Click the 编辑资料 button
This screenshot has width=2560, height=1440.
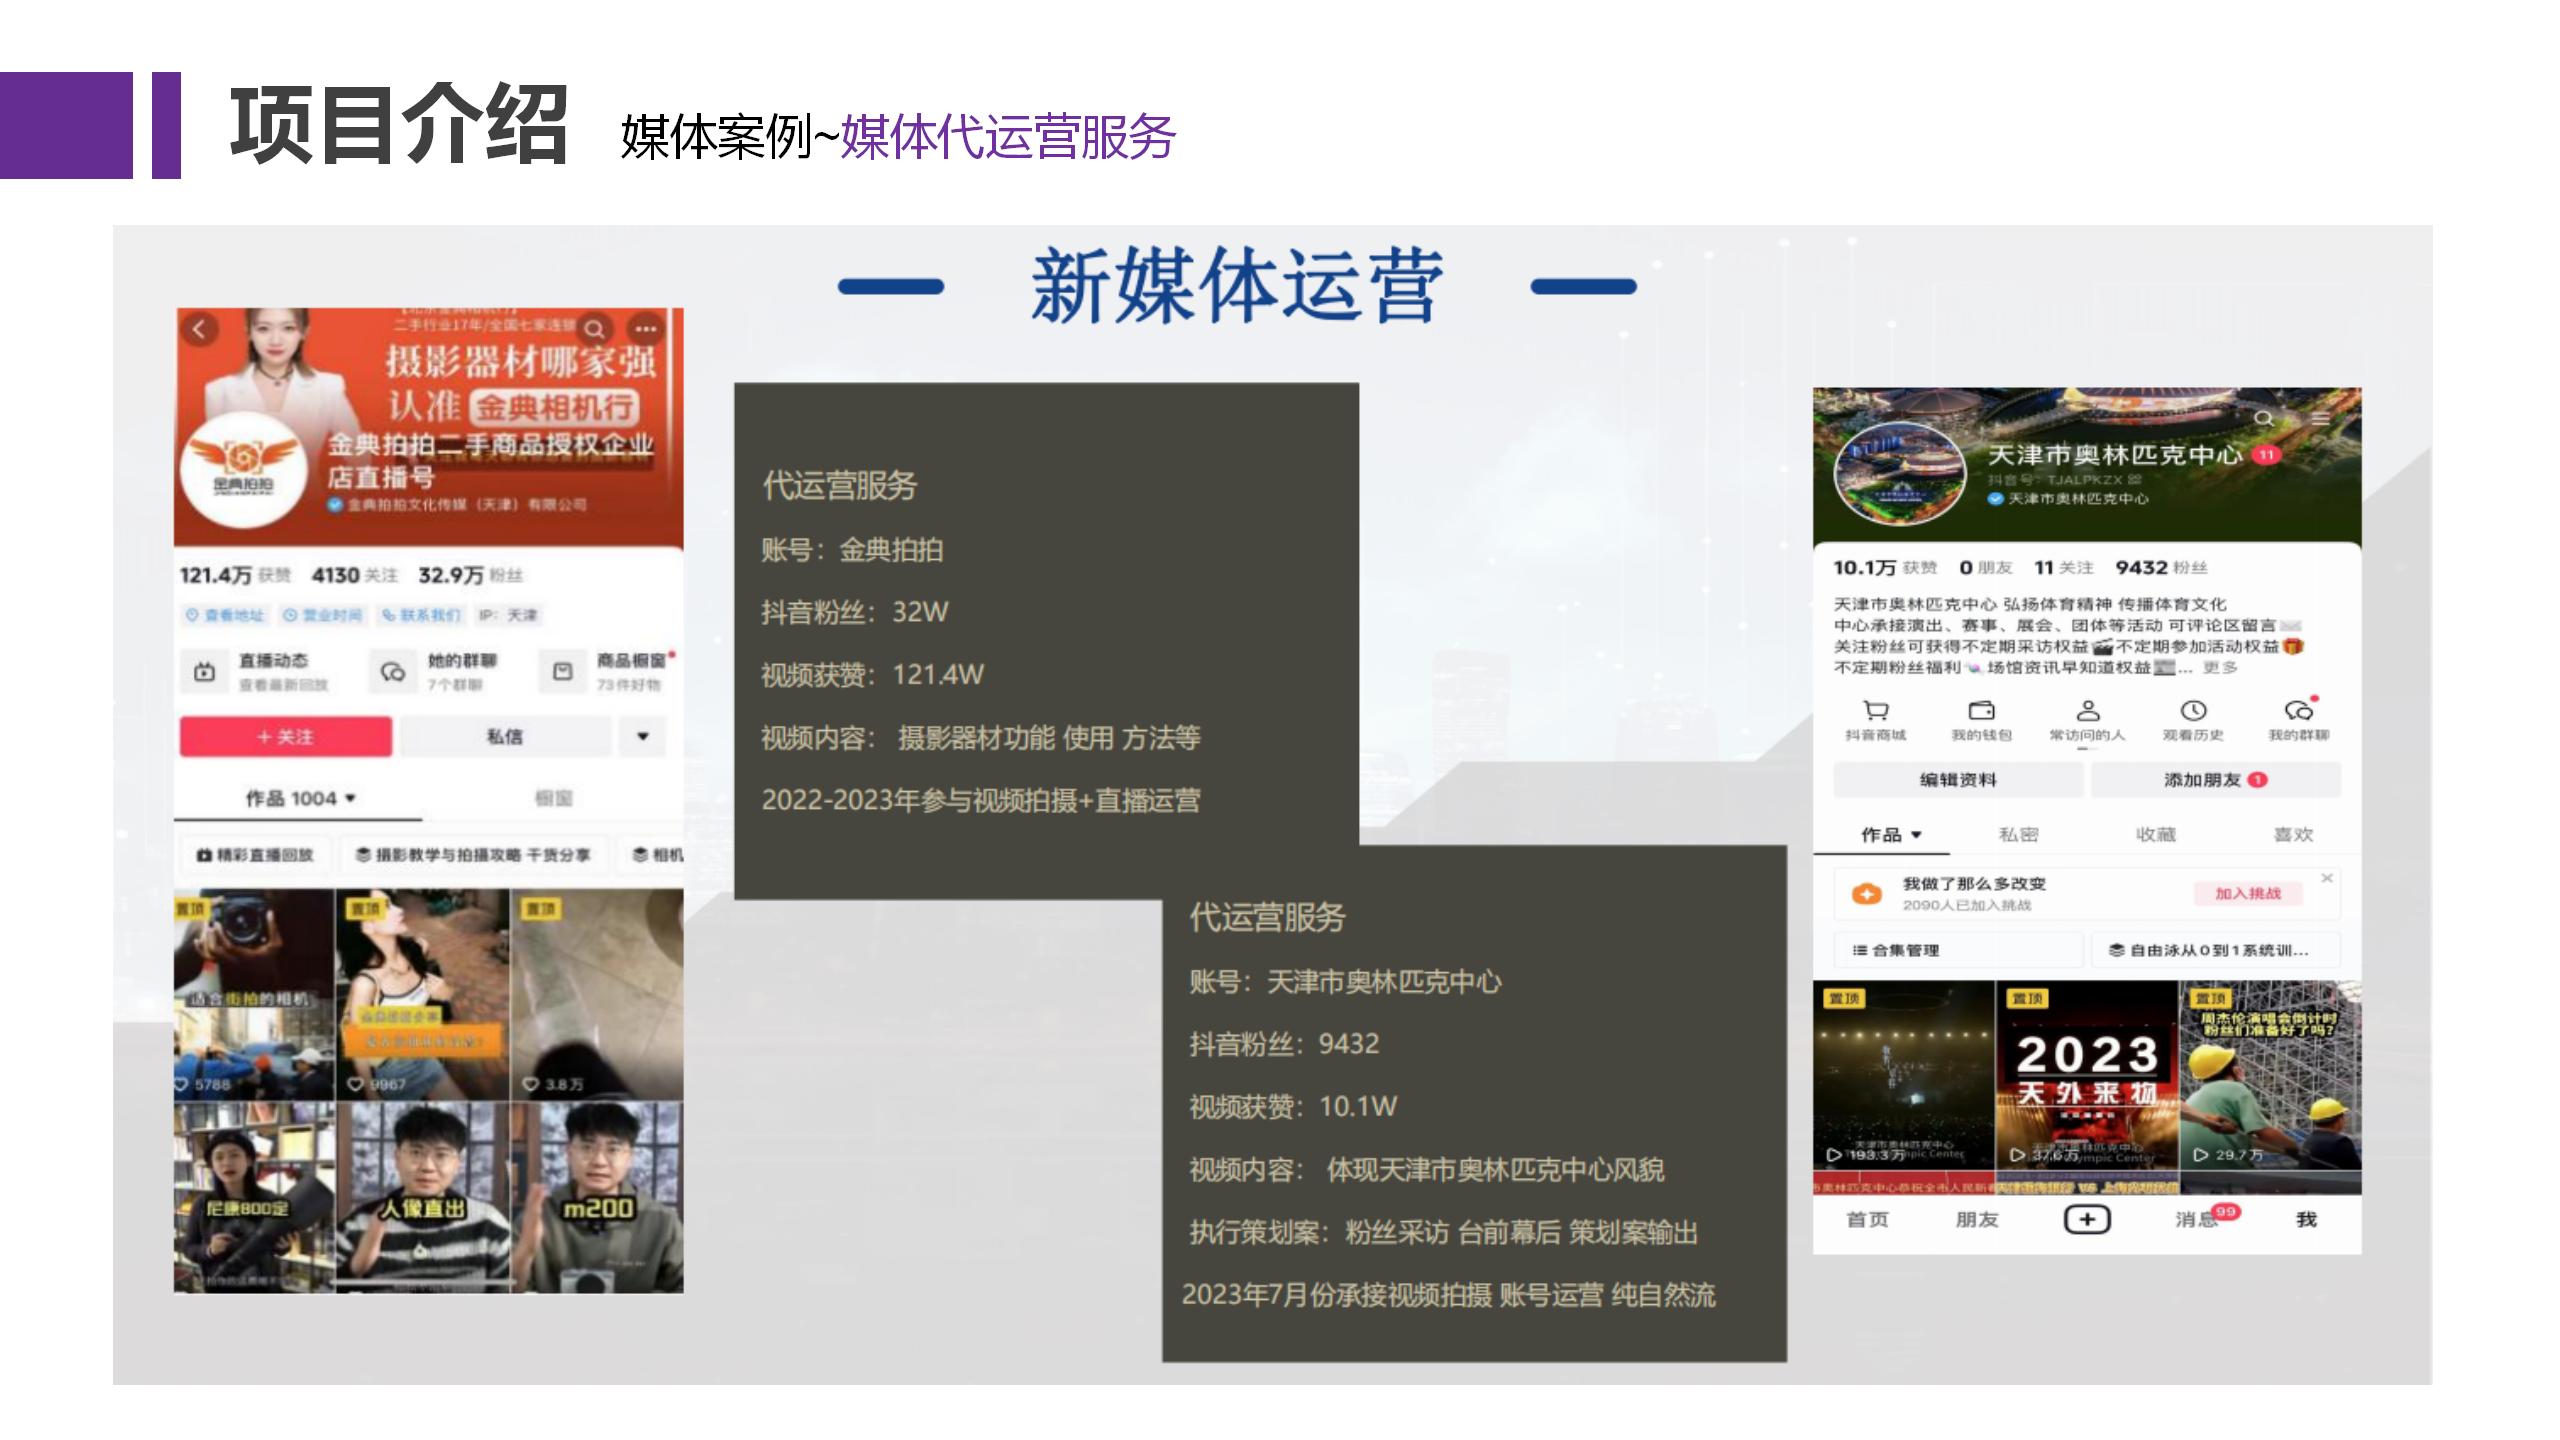1958,780
